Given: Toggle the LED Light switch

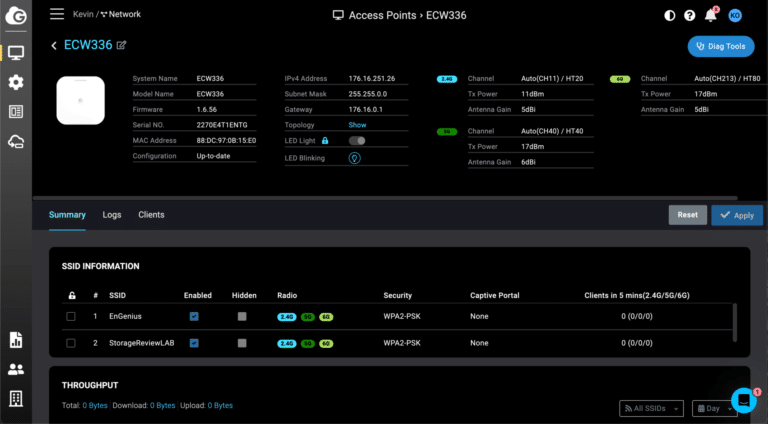Looking at the screenshot, I should 357,141.
